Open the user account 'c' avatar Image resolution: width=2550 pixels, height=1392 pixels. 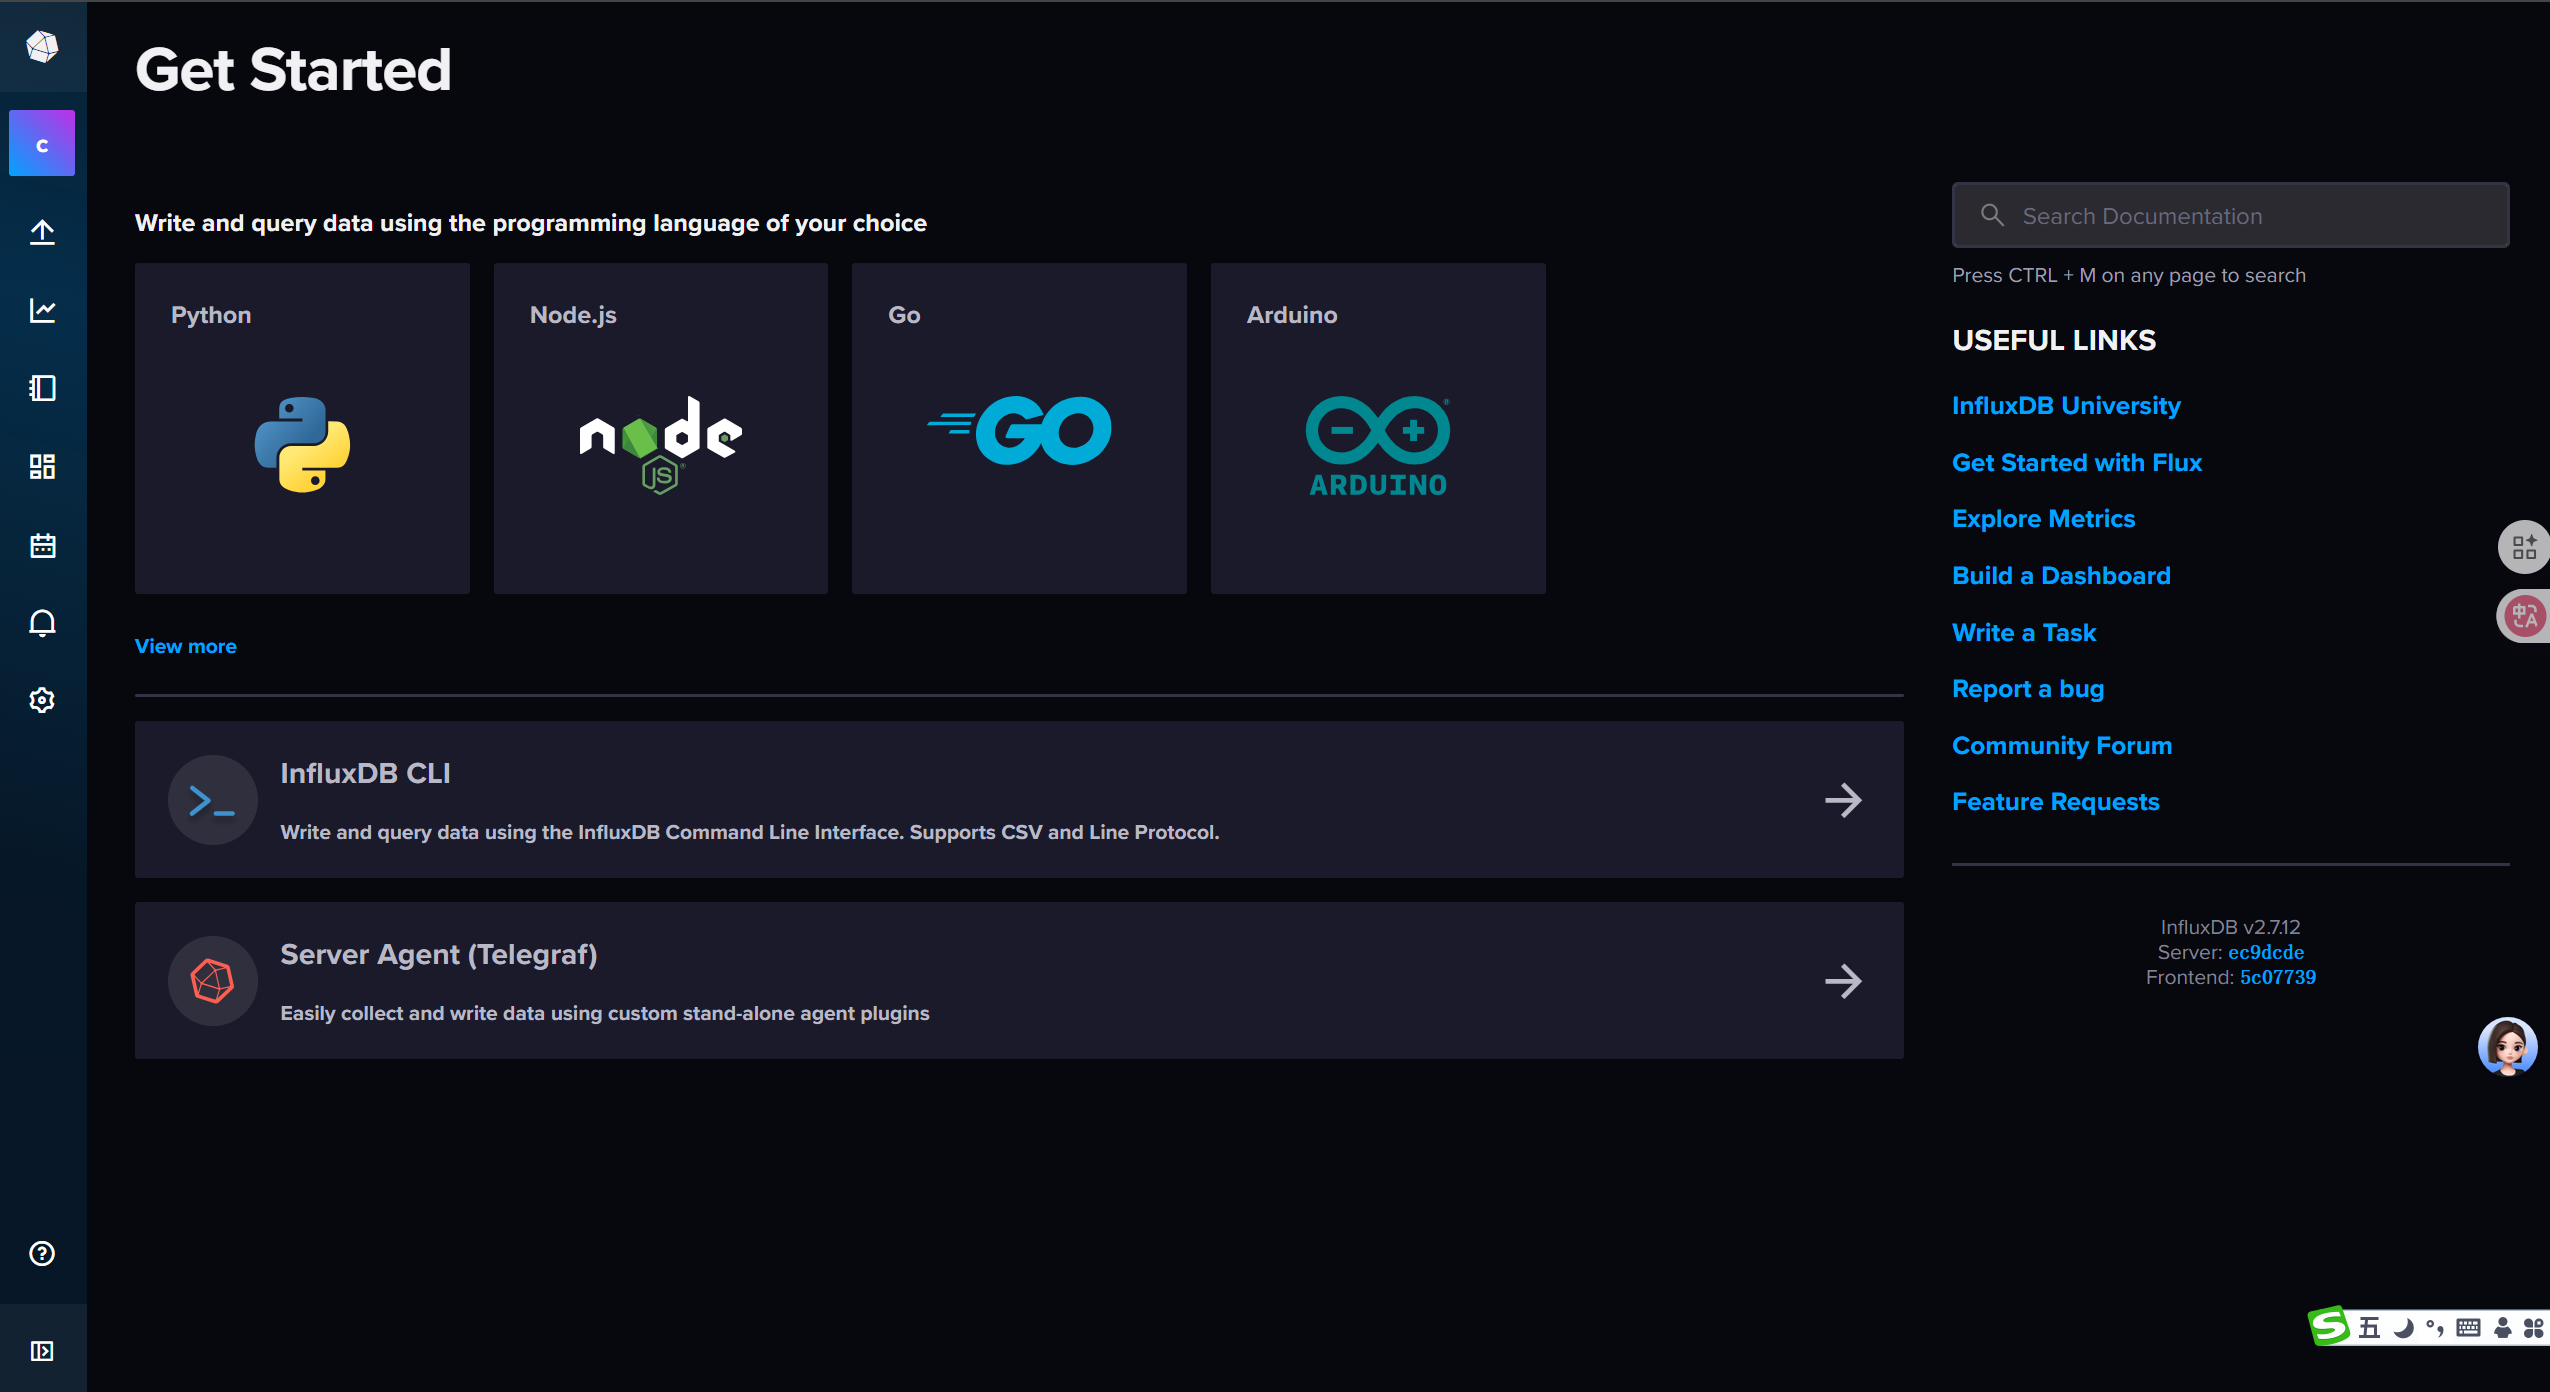click(x=42, y=143)
